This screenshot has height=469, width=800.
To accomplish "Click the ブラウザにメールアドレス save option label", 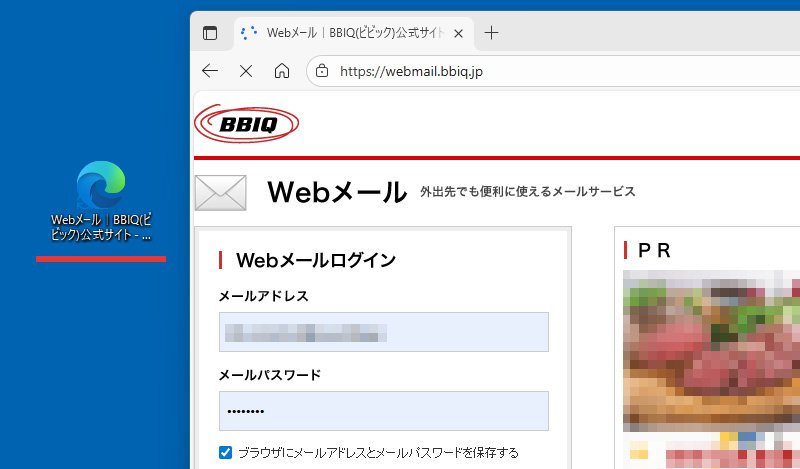I will 378,453.
